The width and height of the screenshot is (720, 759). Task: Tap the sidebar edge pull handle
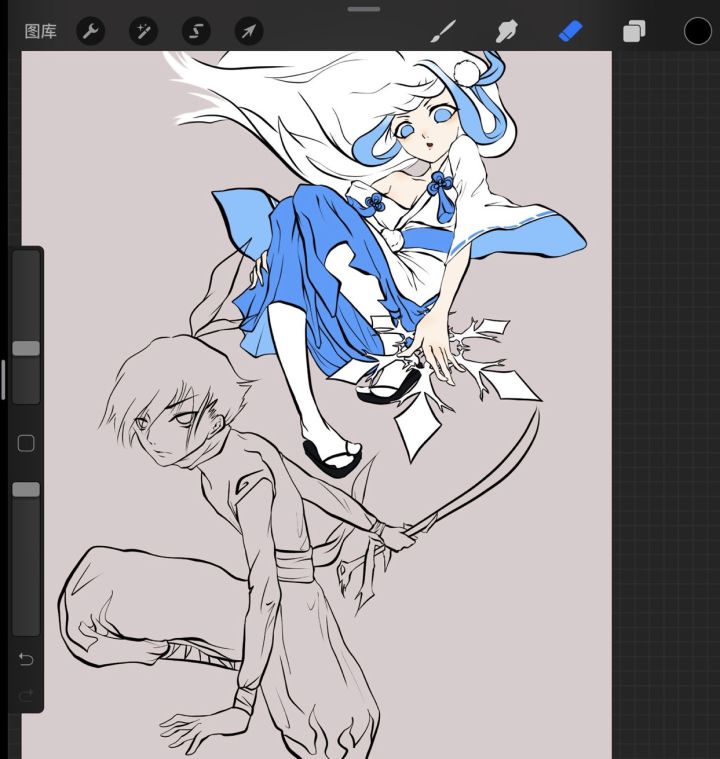pyautogui.click(x=3, y=380)
